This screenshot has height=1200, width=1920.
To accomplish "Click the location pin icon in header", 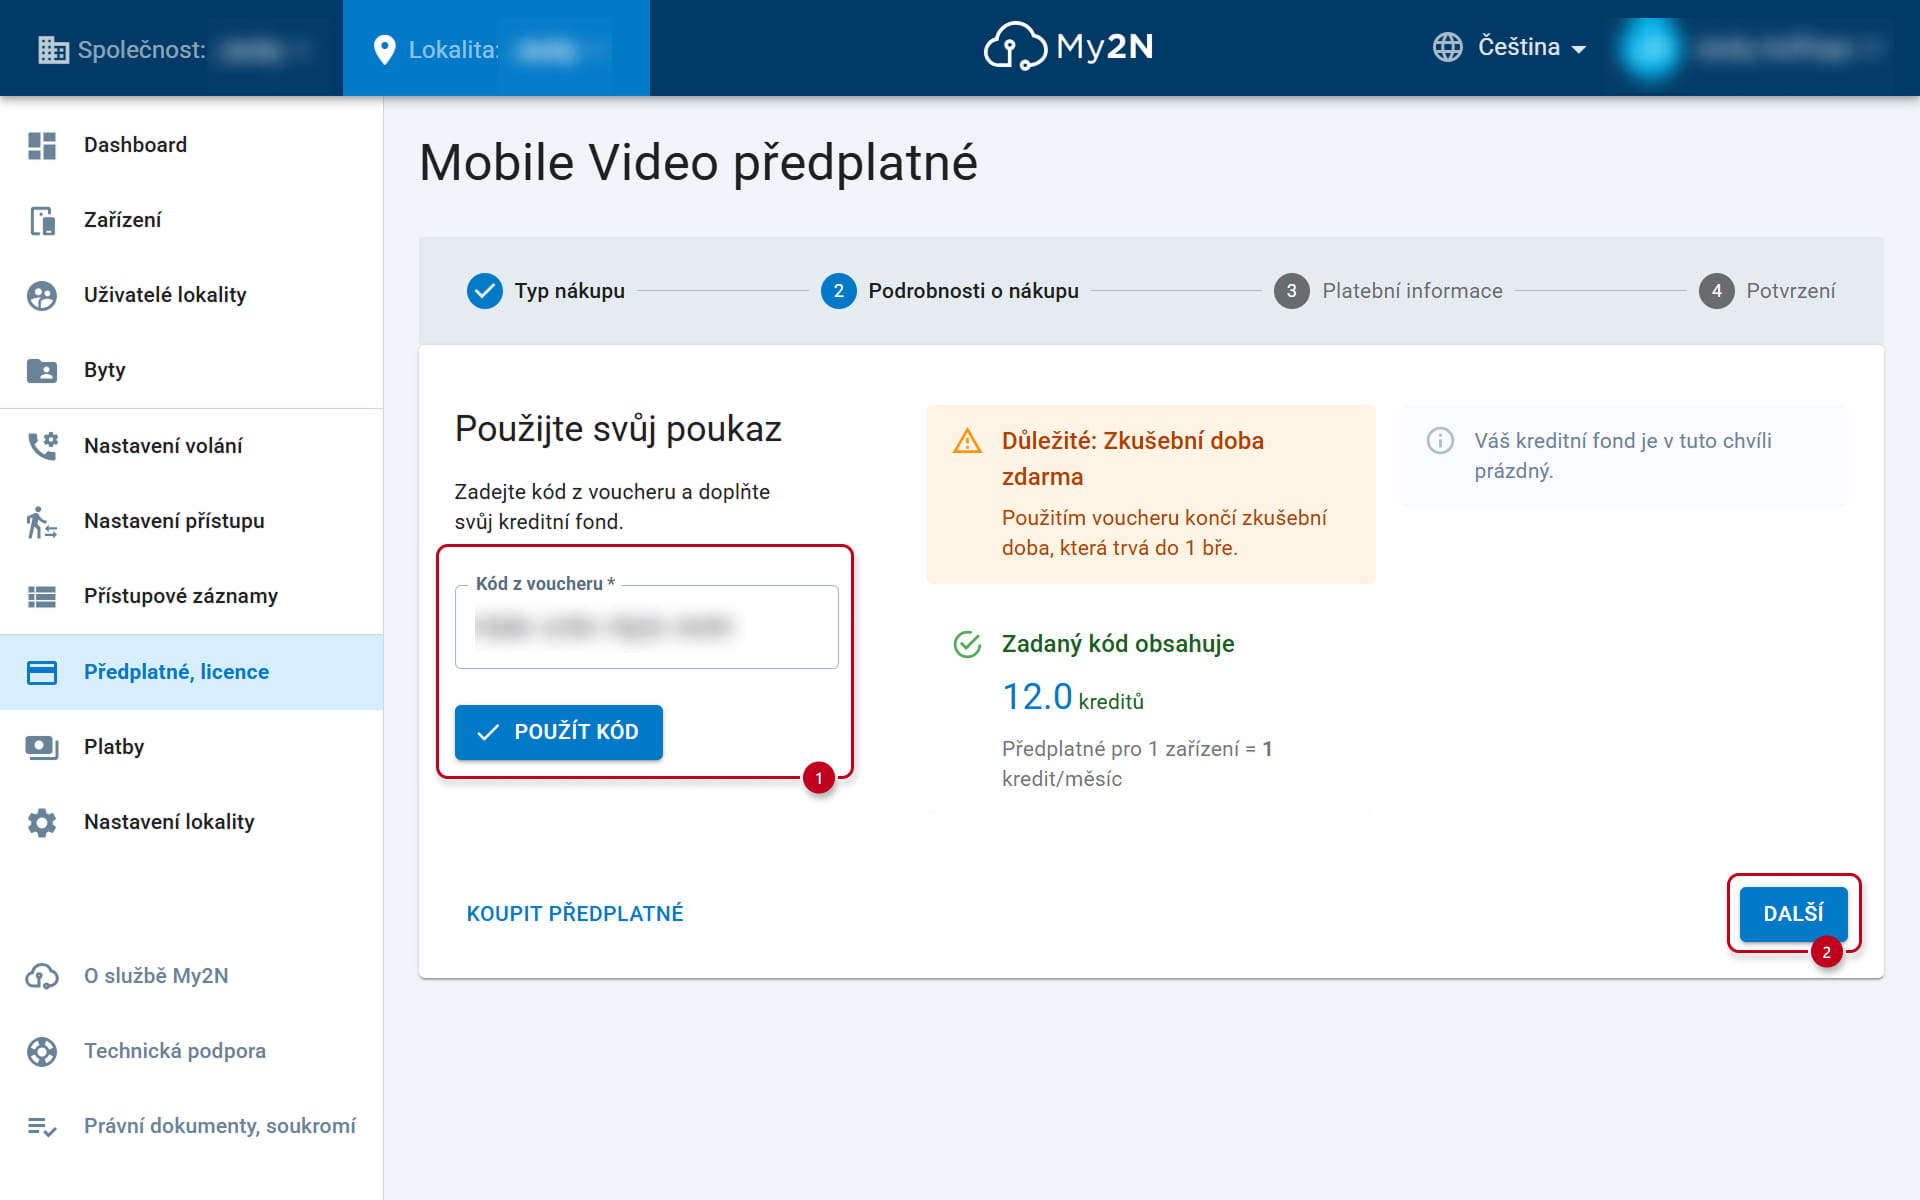I will (x=384, y=49).
